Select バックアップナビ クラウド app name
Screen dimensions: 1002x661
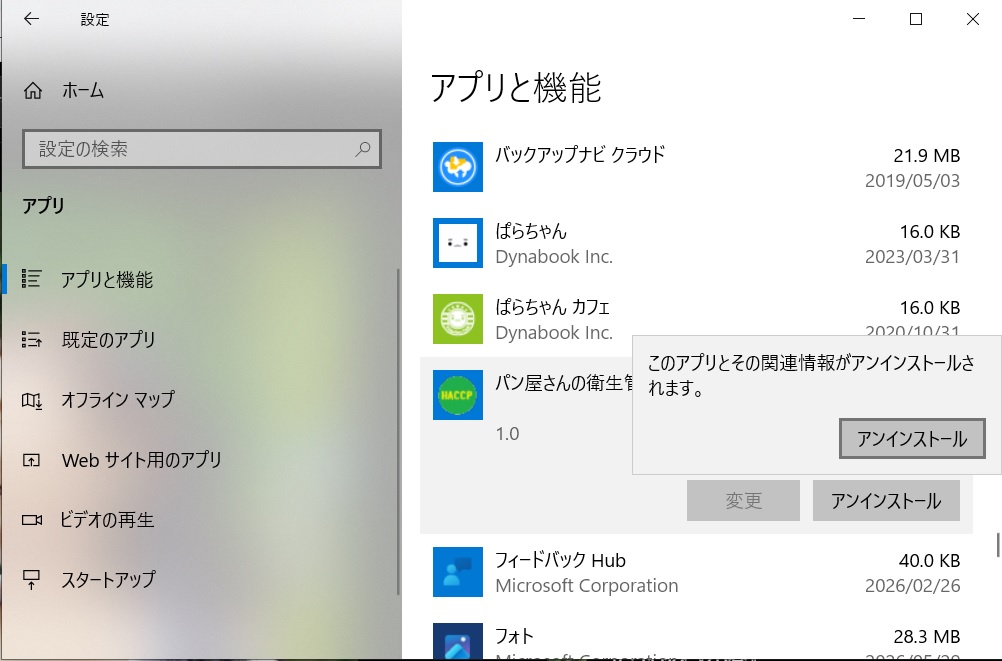(x=580, y=155)
